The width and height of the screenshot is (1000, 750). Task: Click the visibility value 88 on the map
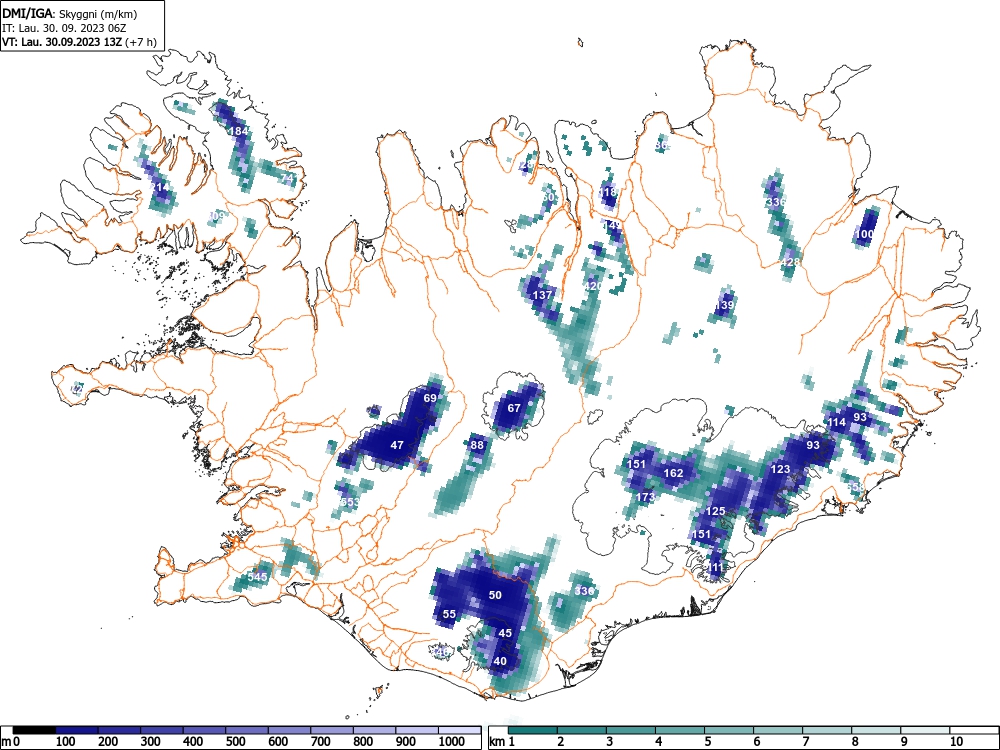coord(477,445)
